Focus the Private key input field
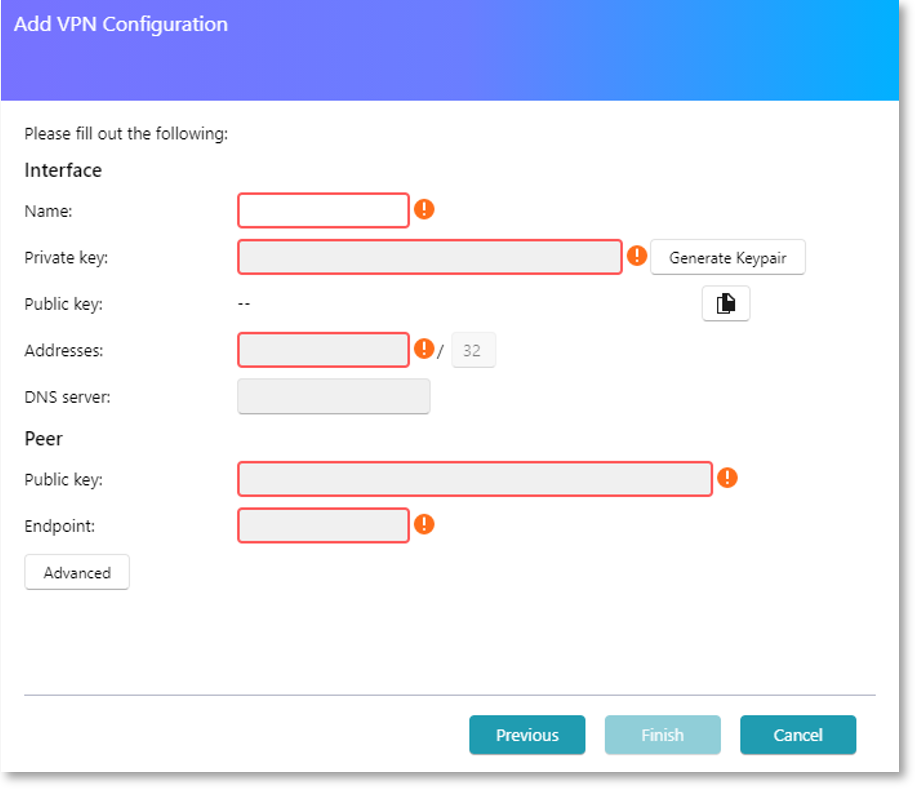The height and width of the screenshot is (792, 915). [x=429, y=257]
